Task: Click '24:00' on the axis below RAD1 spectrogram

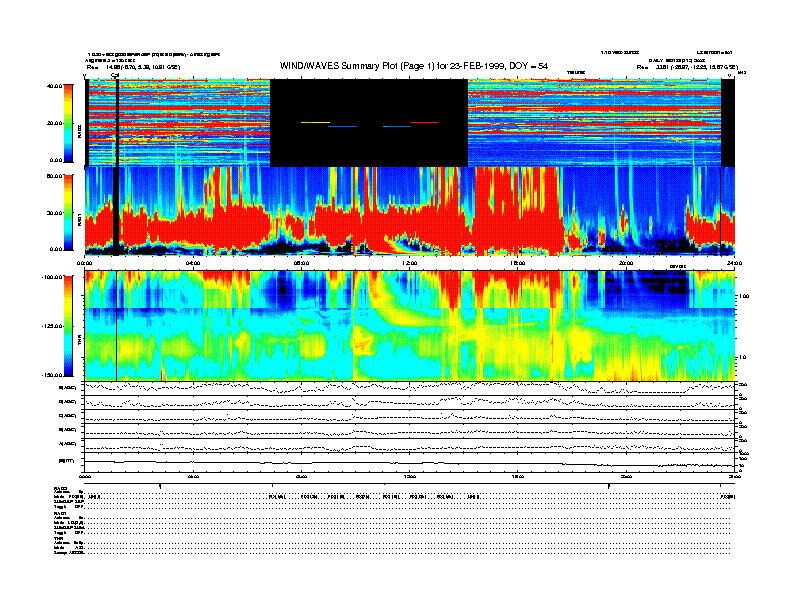Action: 734,263
